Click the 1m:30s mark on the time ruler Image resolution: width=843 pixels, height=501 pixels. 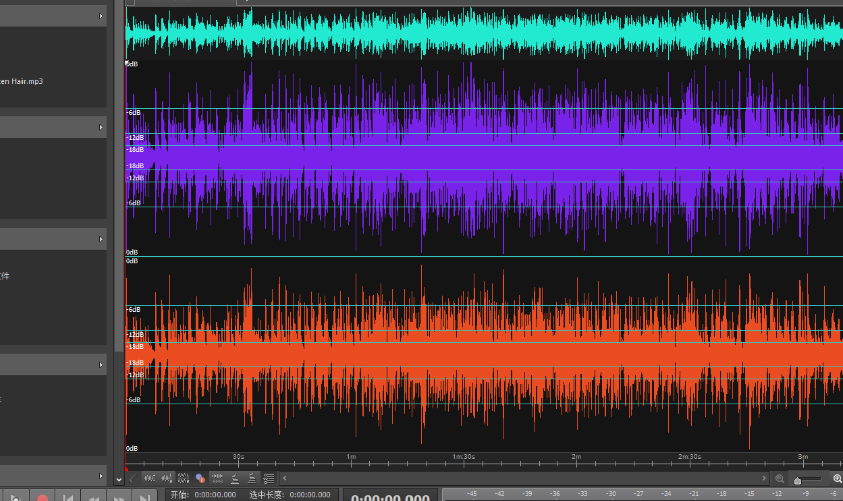(463, 456)
